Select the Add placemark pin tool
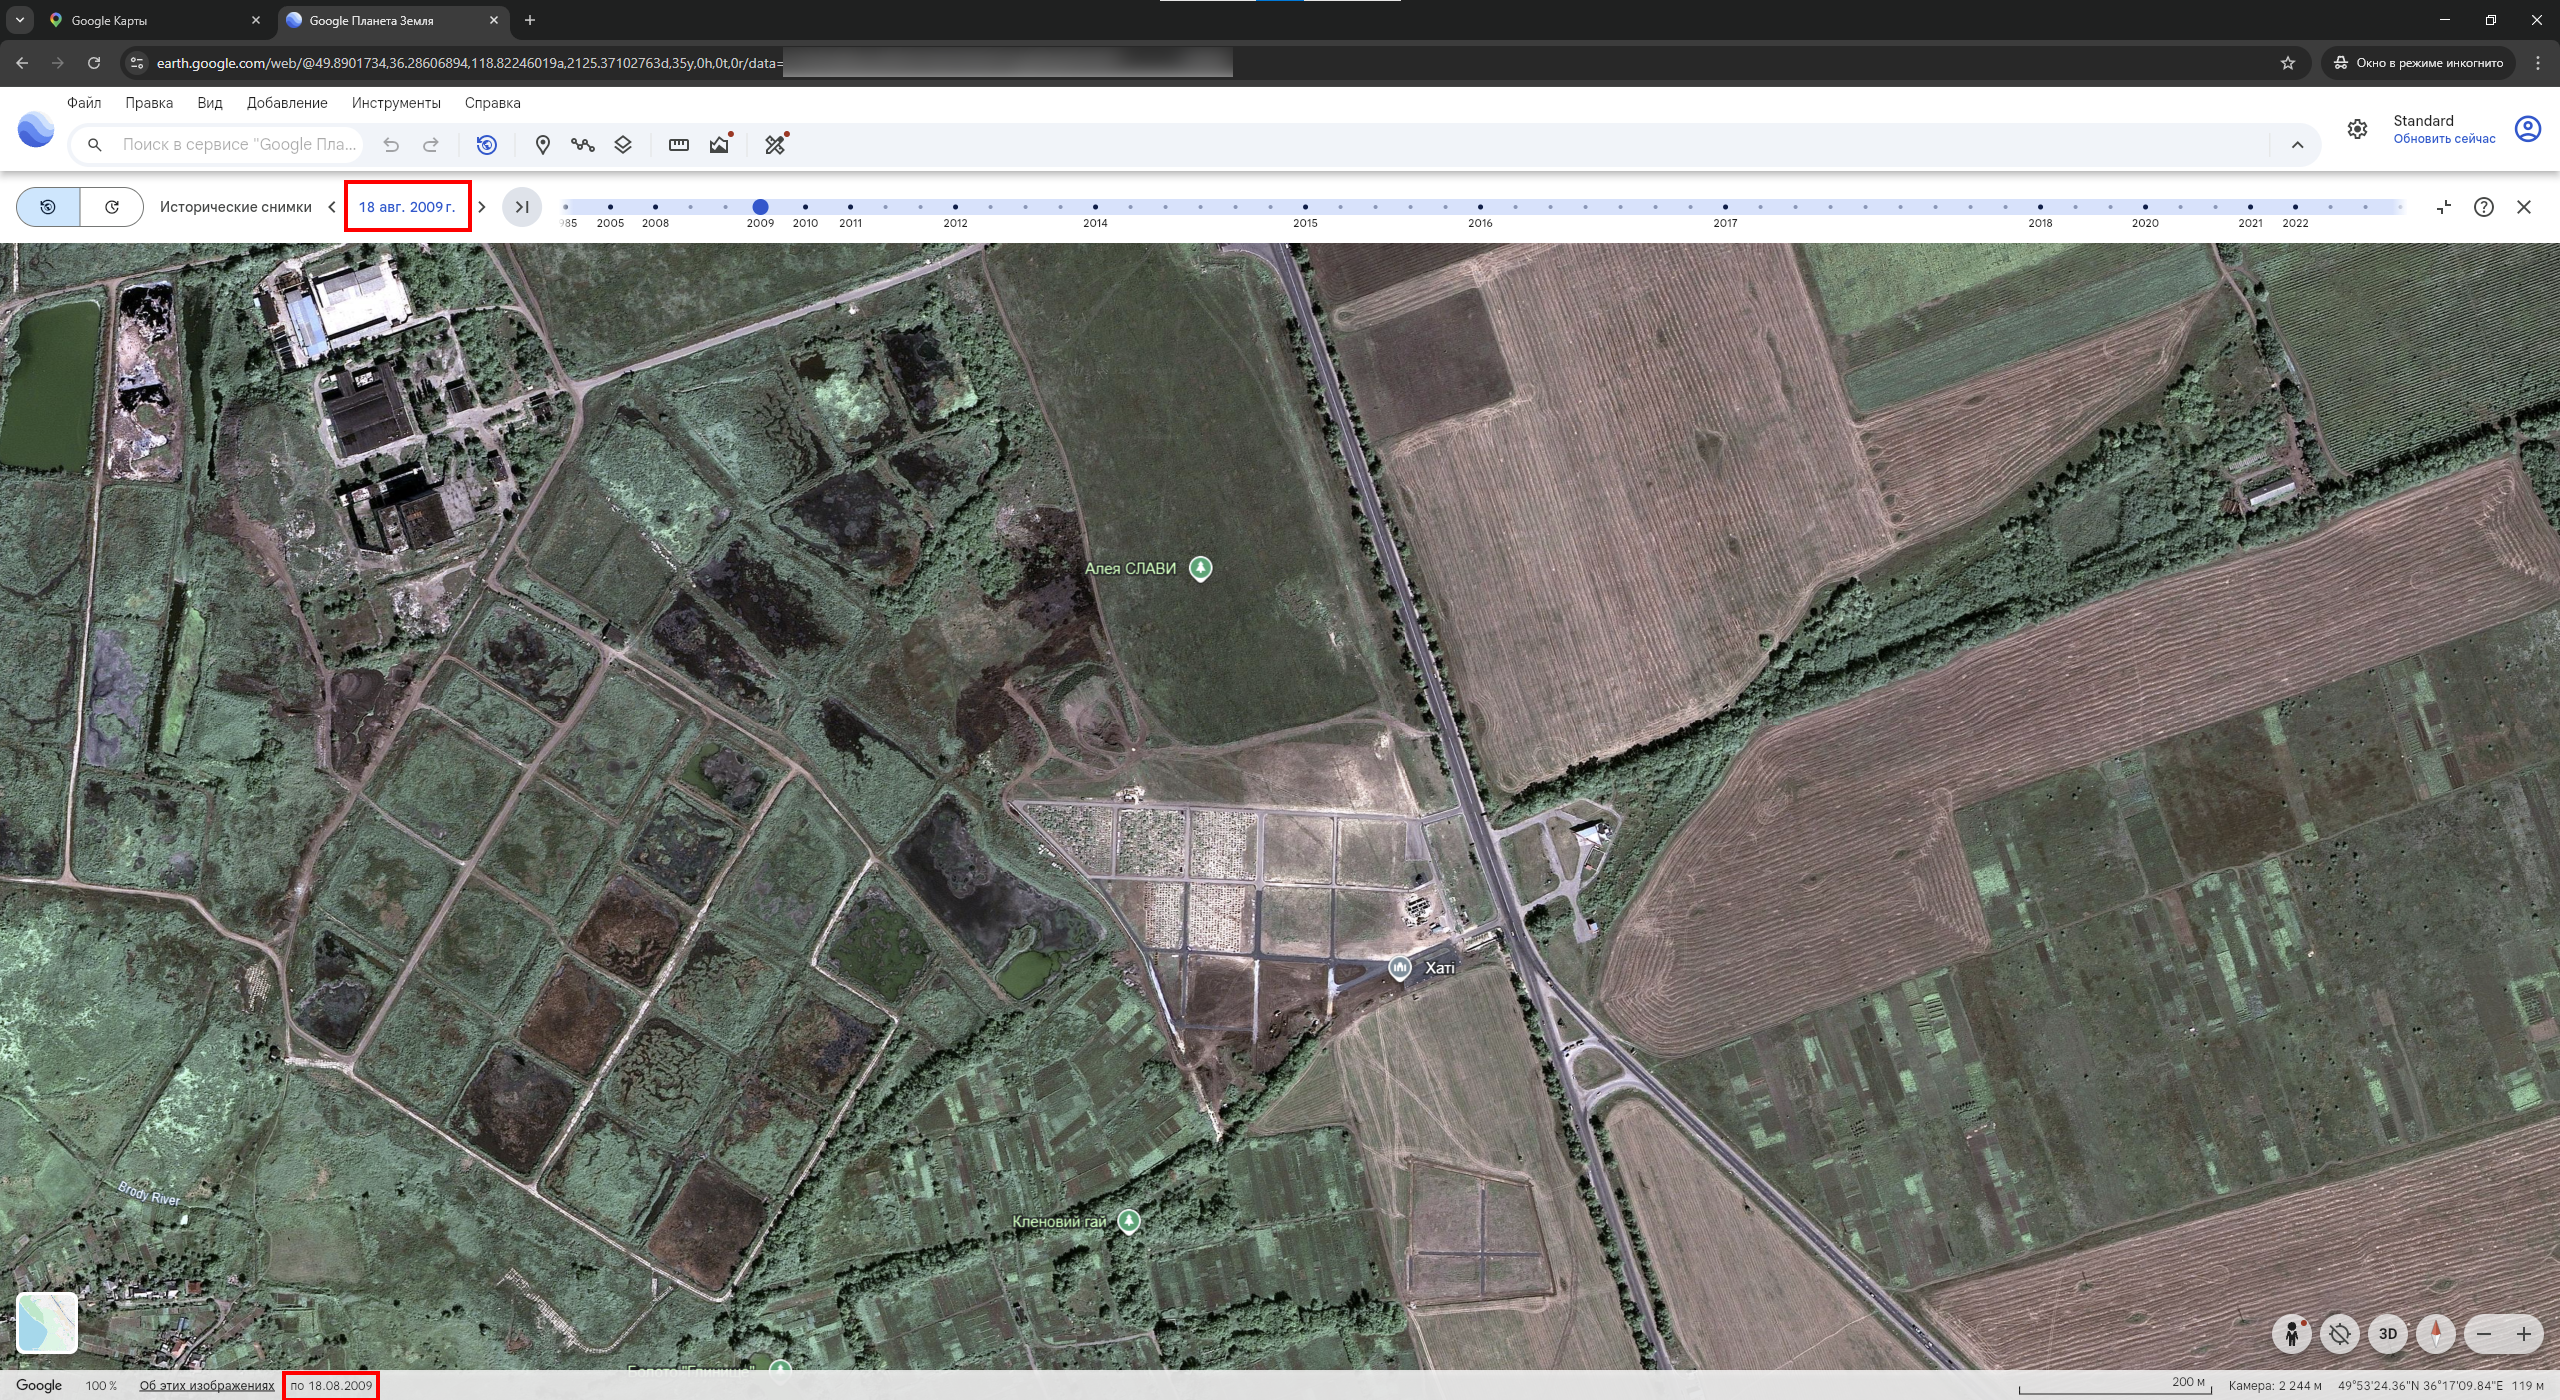The image size is (2560, 1400). 543,145
